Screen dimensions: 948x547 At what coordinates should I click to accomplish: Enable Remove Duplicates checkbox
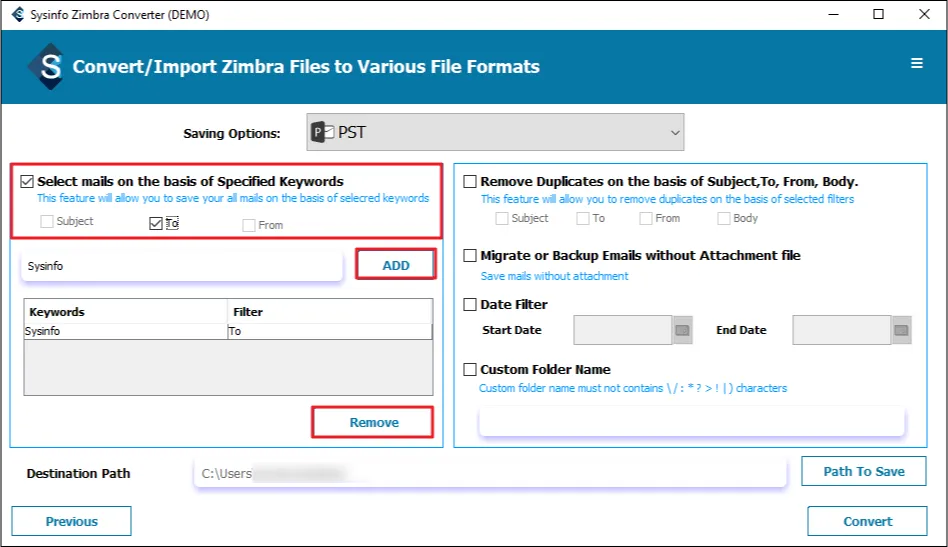(x=470, y=182)
